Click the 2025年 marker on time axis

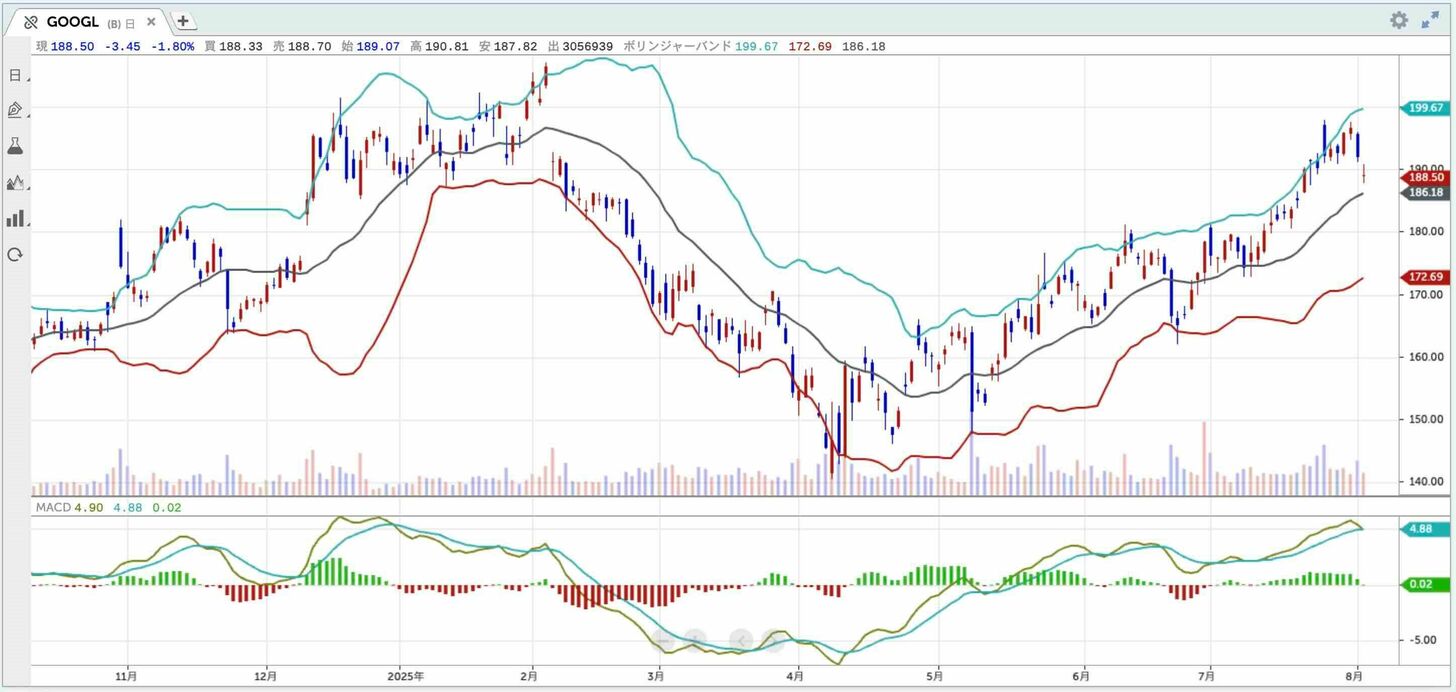point(404,676)
